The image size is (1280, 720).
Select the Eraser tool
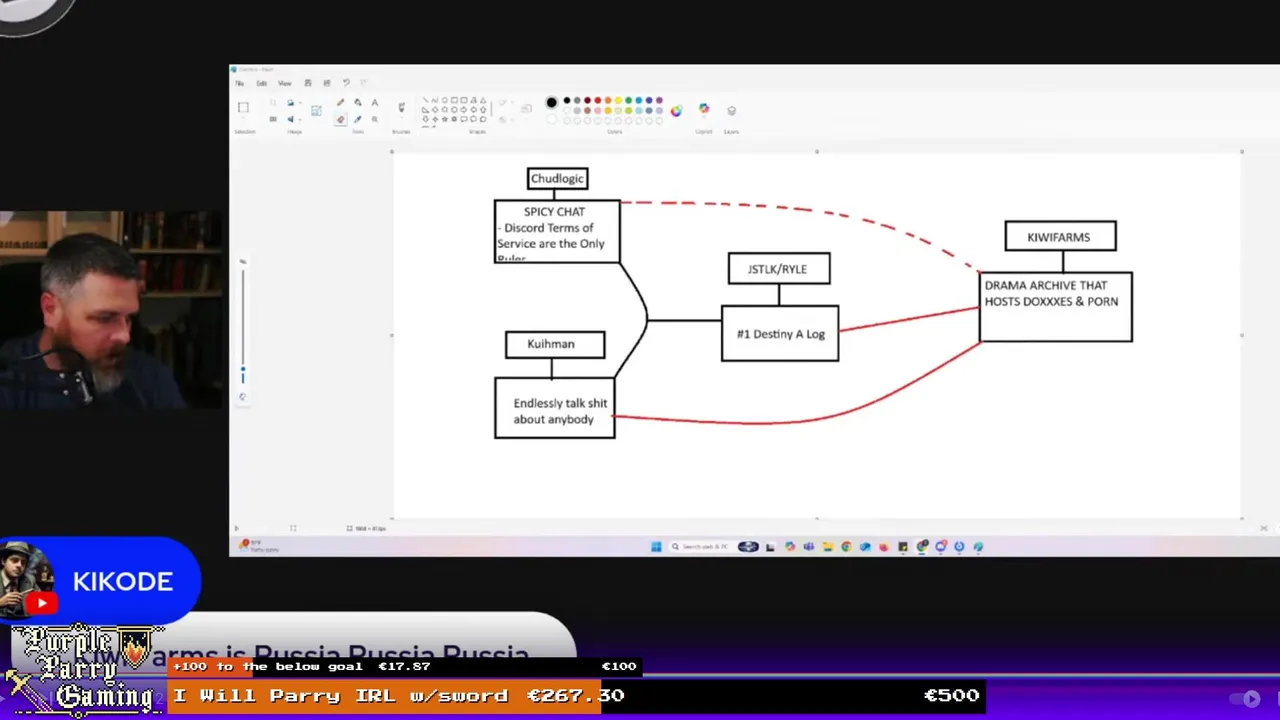click(x=340, y=119)
